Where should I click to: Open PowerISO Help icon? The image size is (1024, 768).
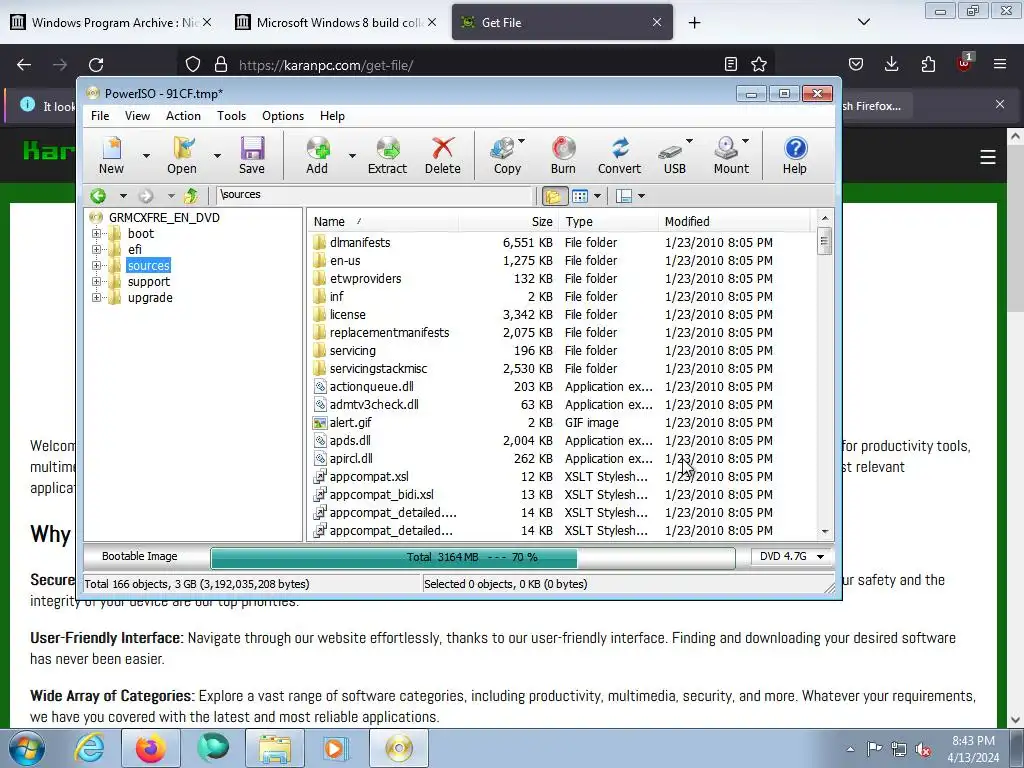click(x=795, y=155)
